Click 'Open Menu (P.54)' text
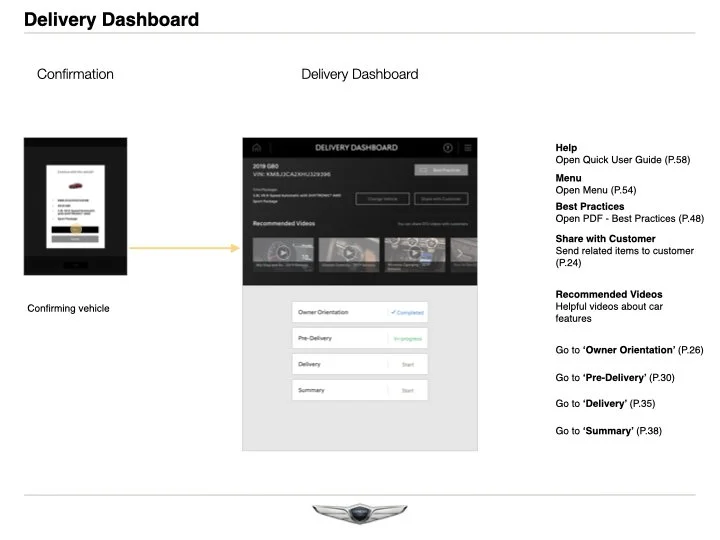 (x=596, y=190)
